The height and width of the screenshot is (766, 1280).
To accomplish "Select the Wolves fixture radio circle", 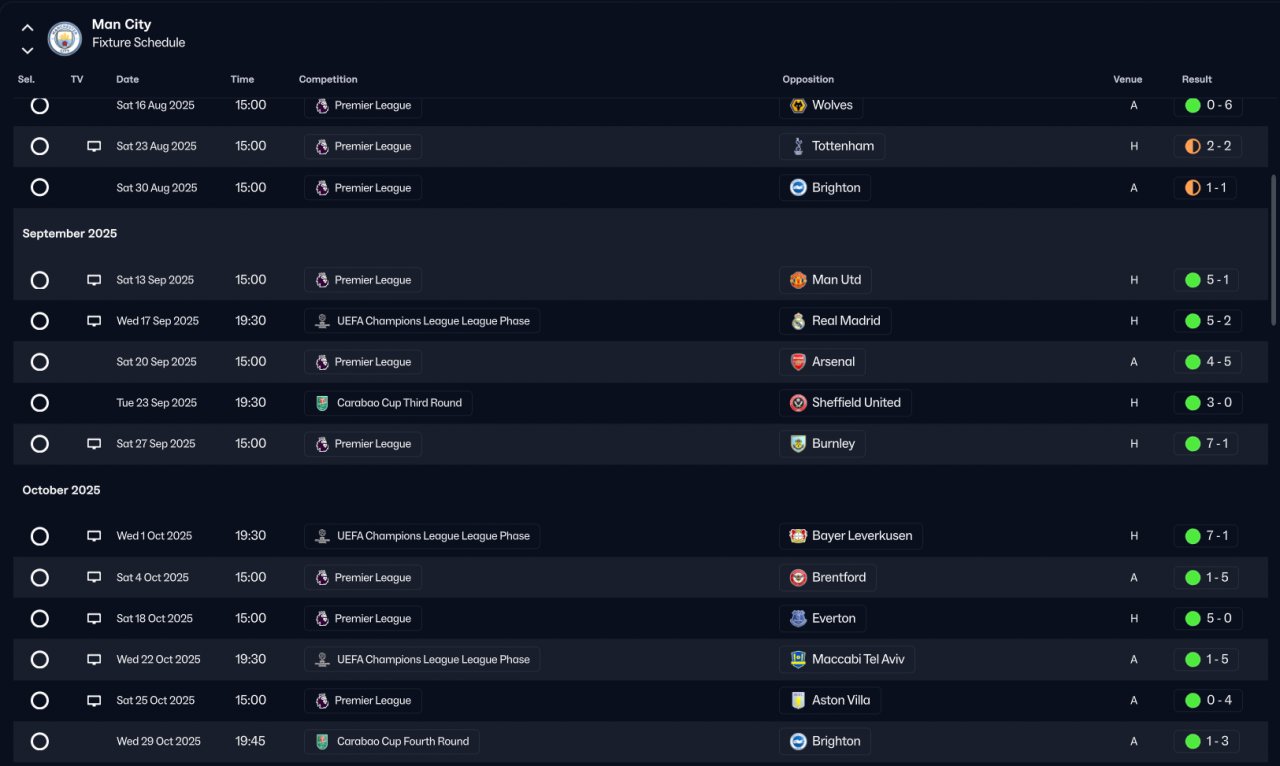I will pyautogui.click(x=39, y=105).
